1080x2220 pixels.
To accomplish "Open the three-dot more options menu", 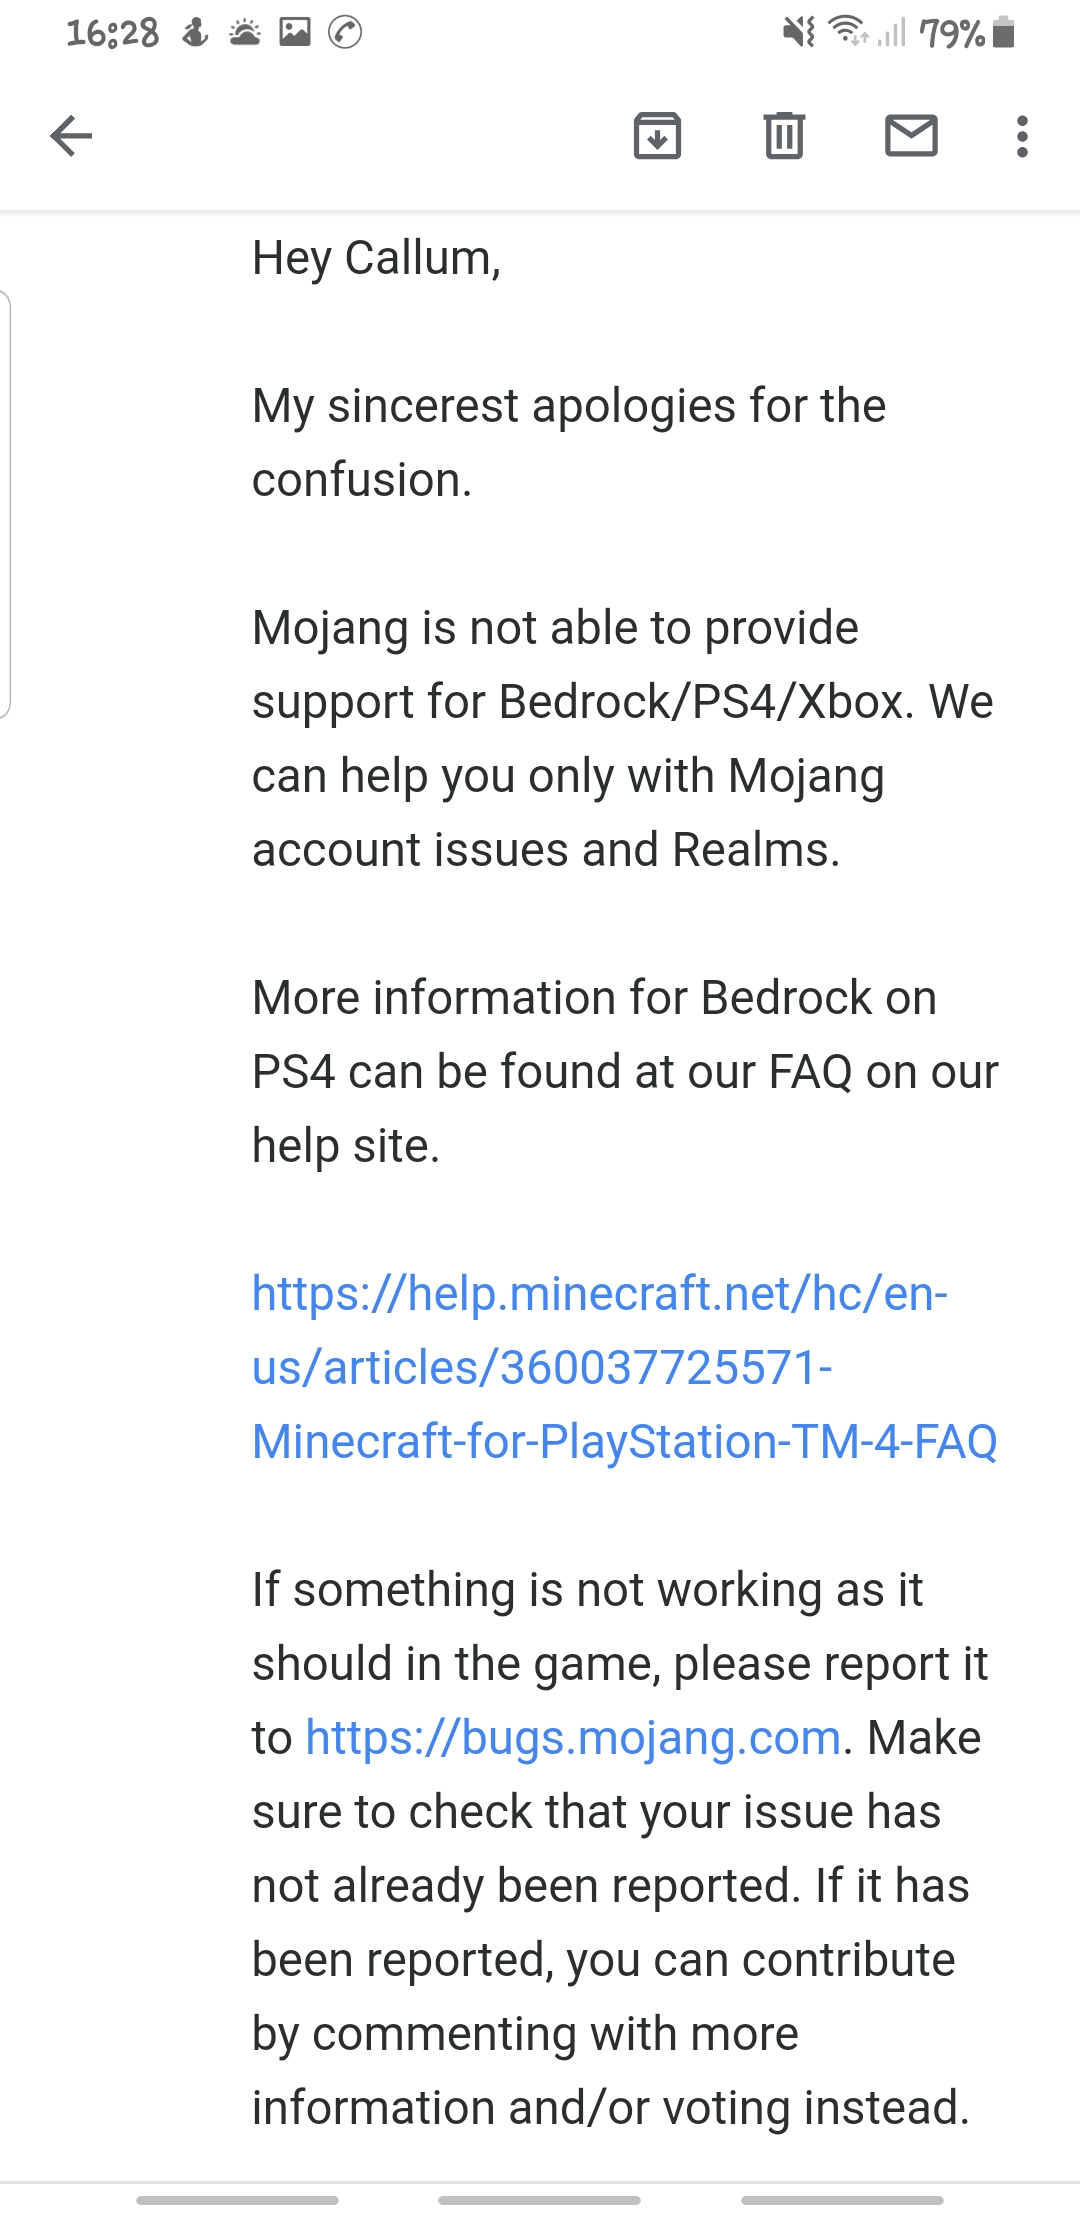I will coord(1021,136).
